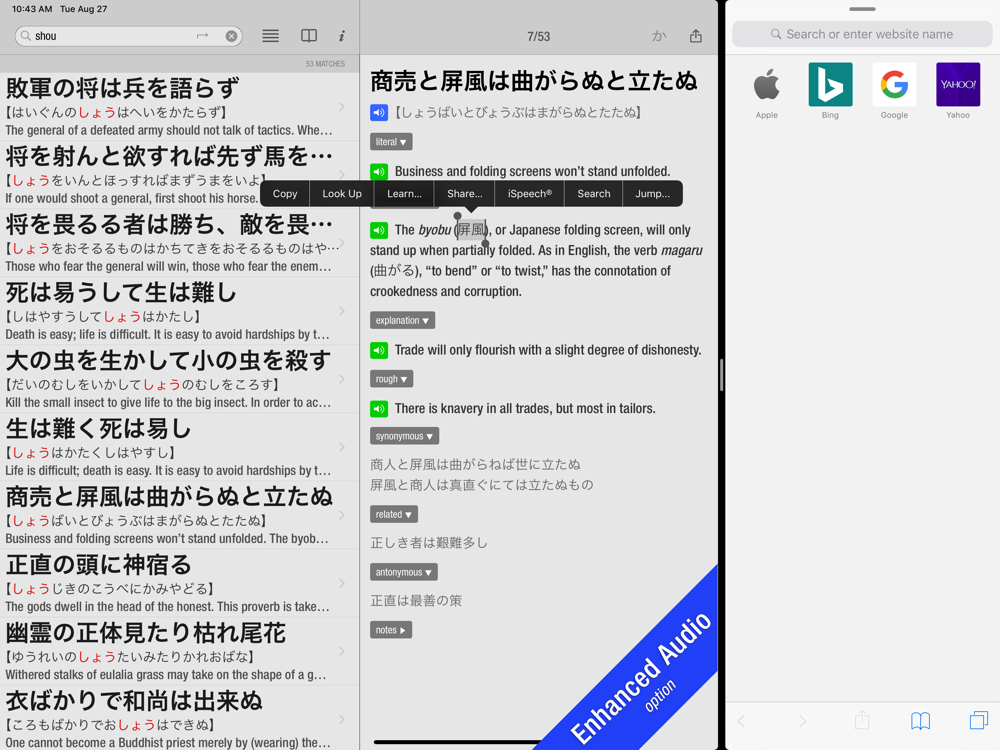This screenshot has height=750, width=1000.
Task: Collapse the literal section
Action: 391,142
